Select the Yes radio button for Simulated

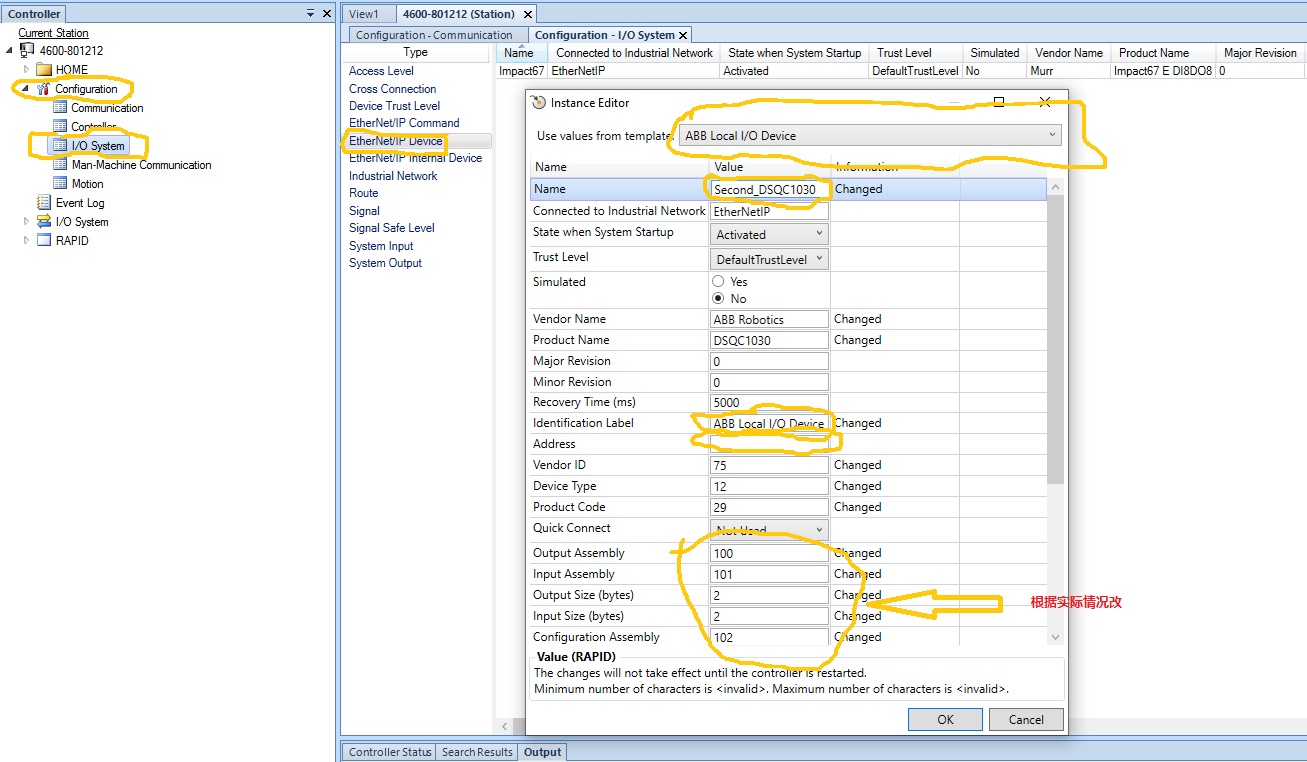pyautogui.click(x=718, y=282)
